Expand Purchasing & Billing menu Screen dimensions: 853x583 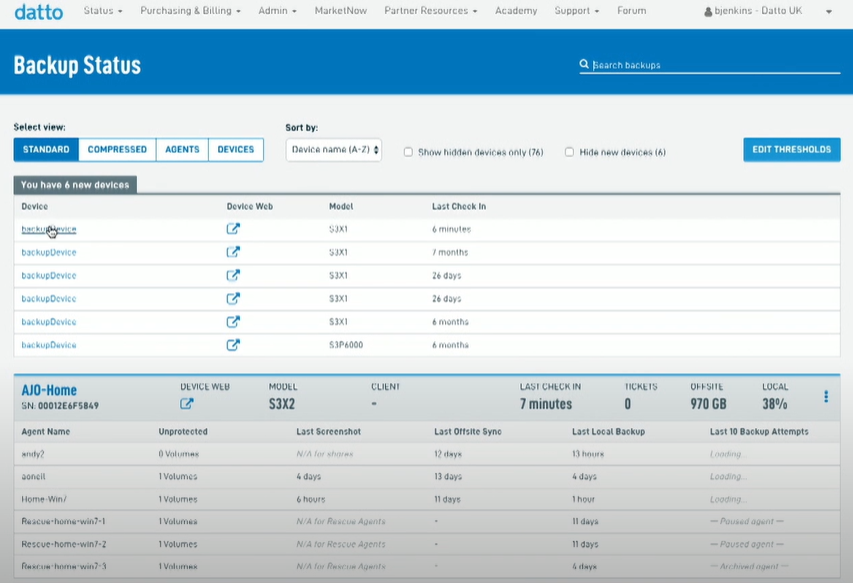(190, 10)
